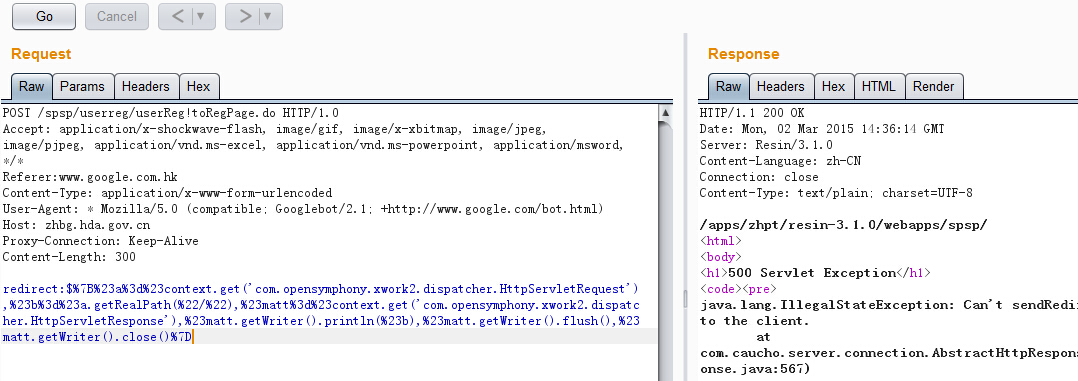
Task: Click the Referer:www.google.com.hk header line
Action: pos(90,177)
